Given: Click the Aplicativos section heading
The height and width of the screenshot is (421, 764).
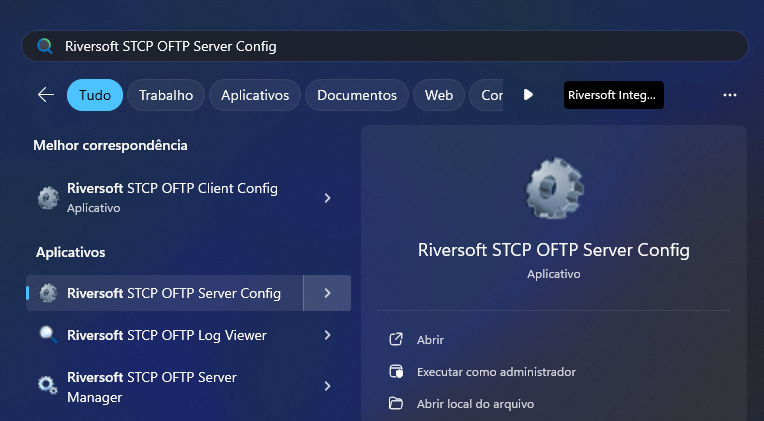Looking at the screenshot, I should [71, 252].
